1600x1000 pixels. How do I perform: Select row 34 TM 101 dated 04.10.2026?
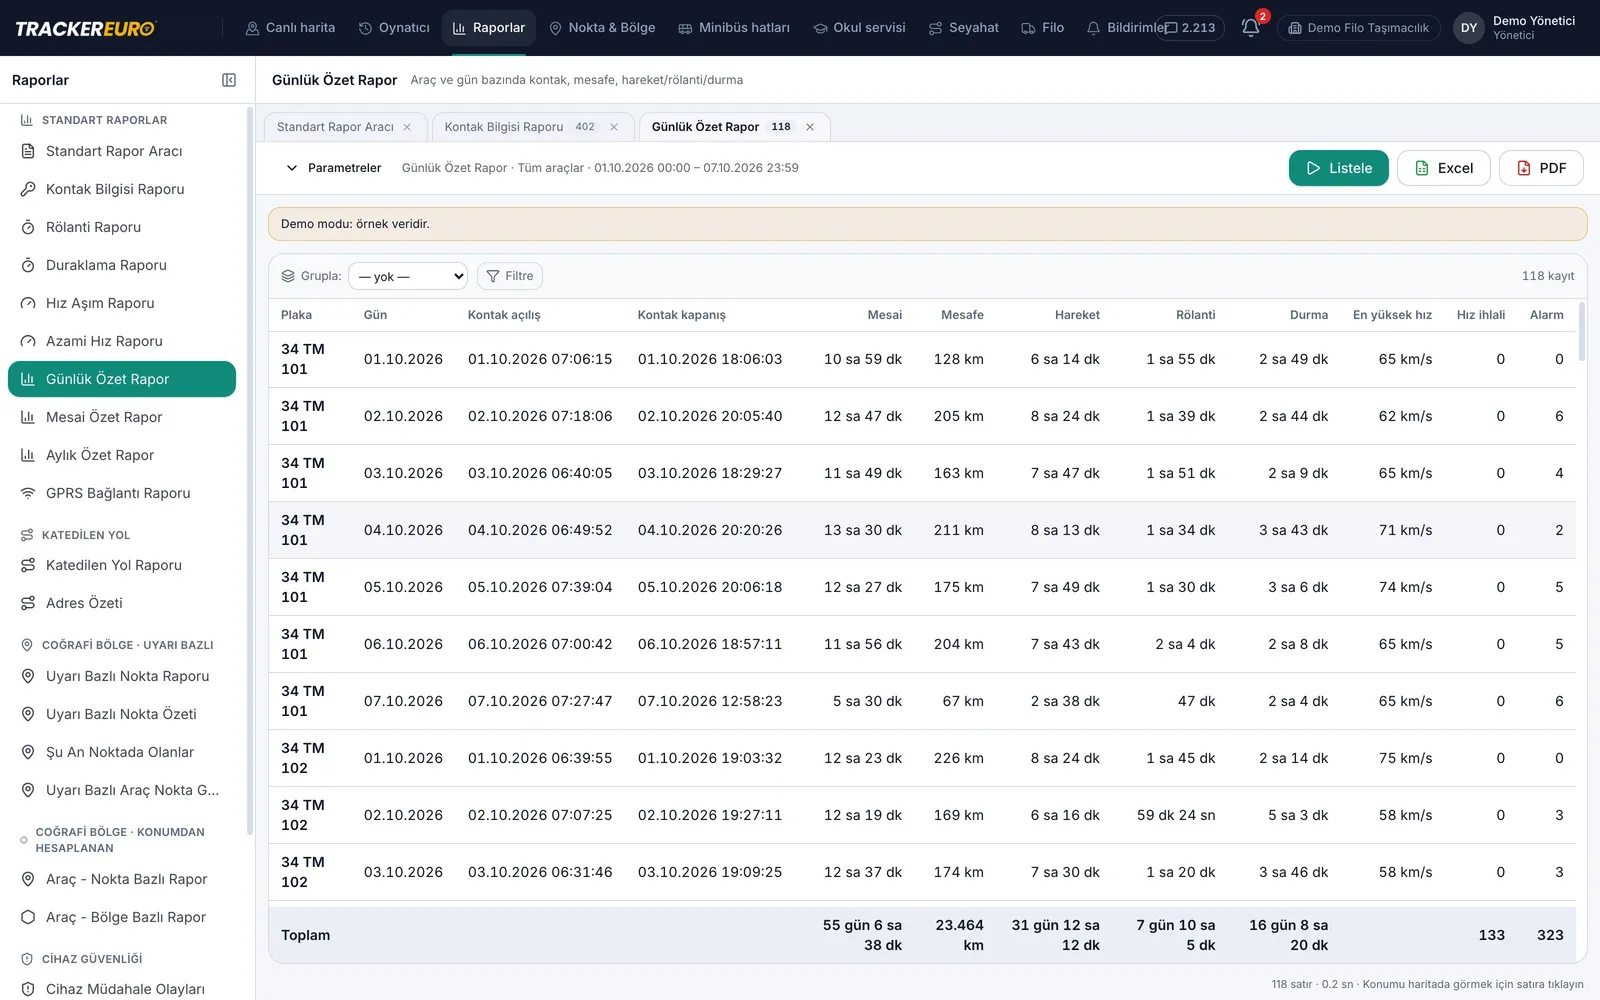(x=922, y=530)
